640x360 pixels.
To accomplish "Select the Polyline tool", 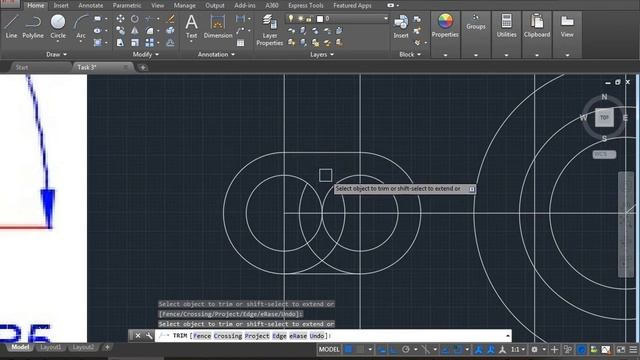I will (x=33, y=27).
